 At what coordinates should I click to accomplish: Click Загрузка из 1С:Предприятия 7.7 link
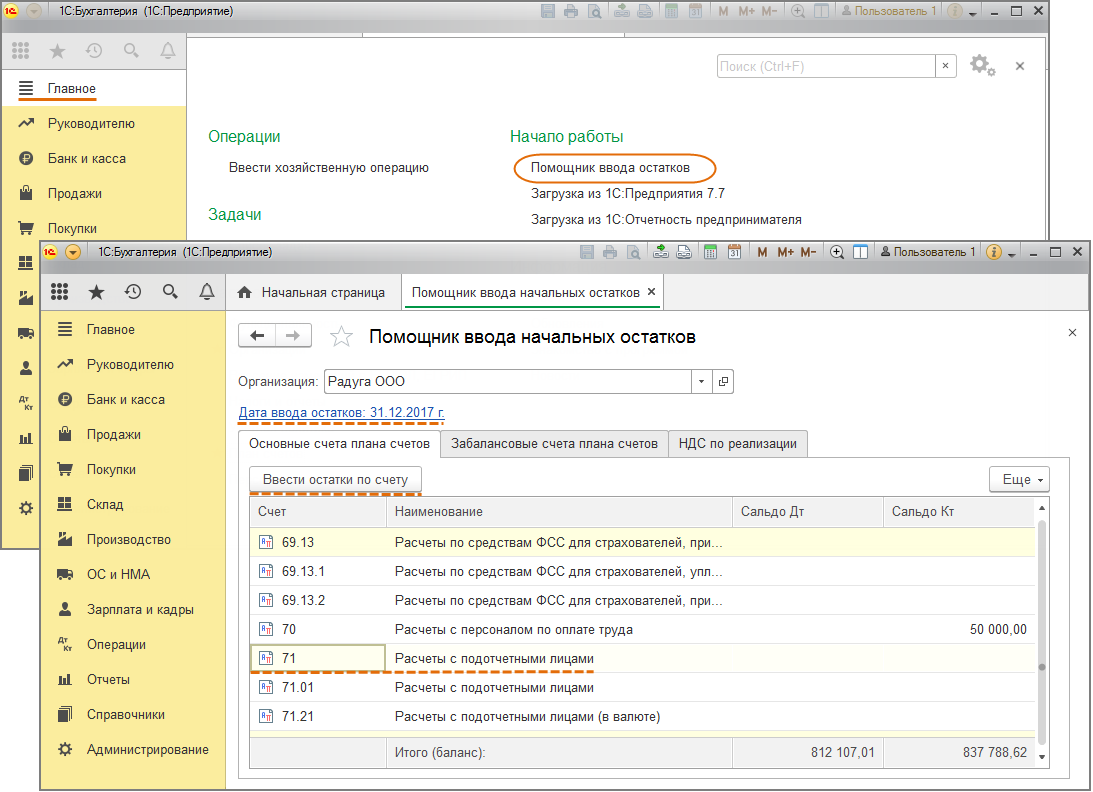click(x=628, y=194)
